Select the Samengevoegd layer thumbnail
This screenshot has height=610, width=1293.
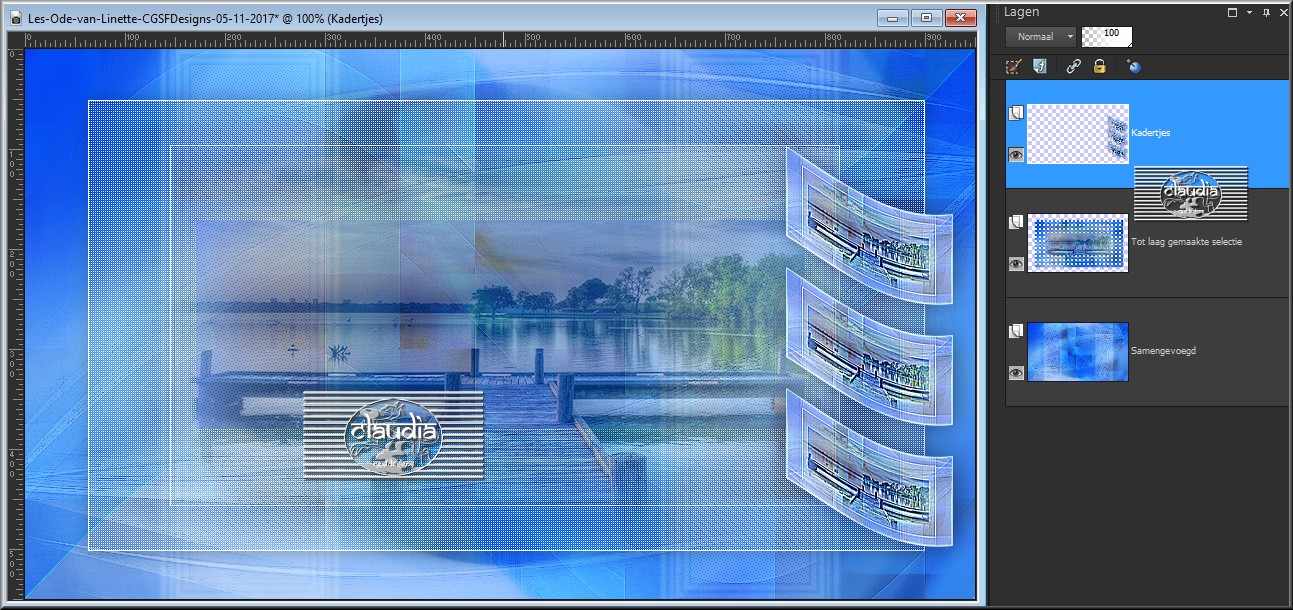1078,352
